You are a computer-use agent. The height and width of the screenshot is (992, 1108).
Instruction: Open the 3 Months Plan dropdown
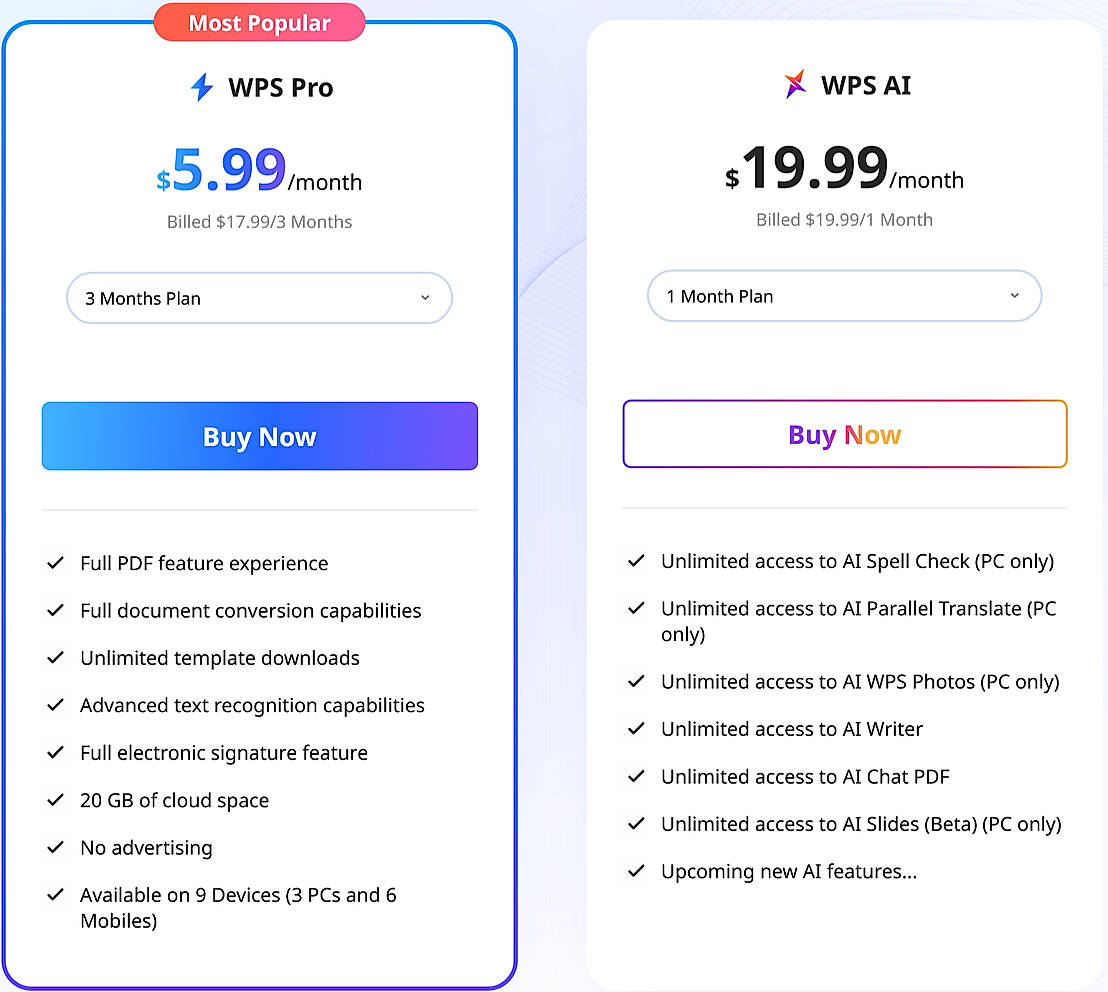(259, 298)
